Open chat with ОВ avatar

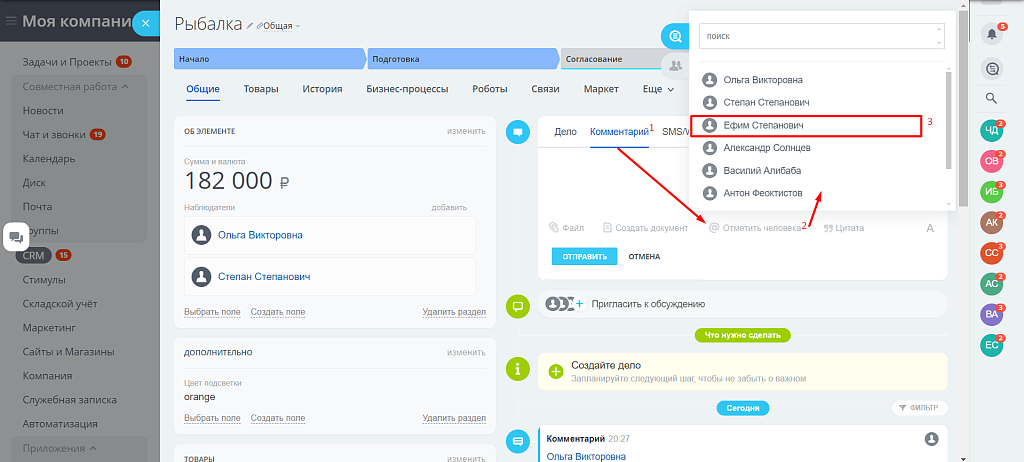click(991, 161)
